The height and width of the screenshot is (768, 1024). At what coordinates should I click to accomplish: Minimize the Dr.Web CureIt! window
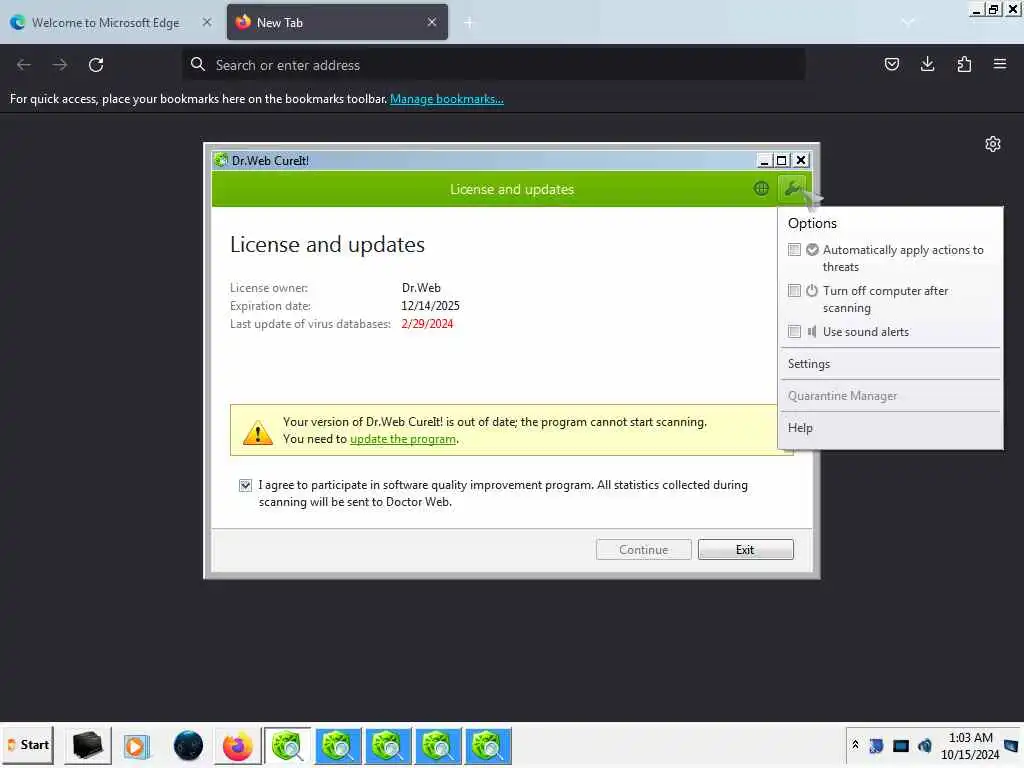[764, 160]
